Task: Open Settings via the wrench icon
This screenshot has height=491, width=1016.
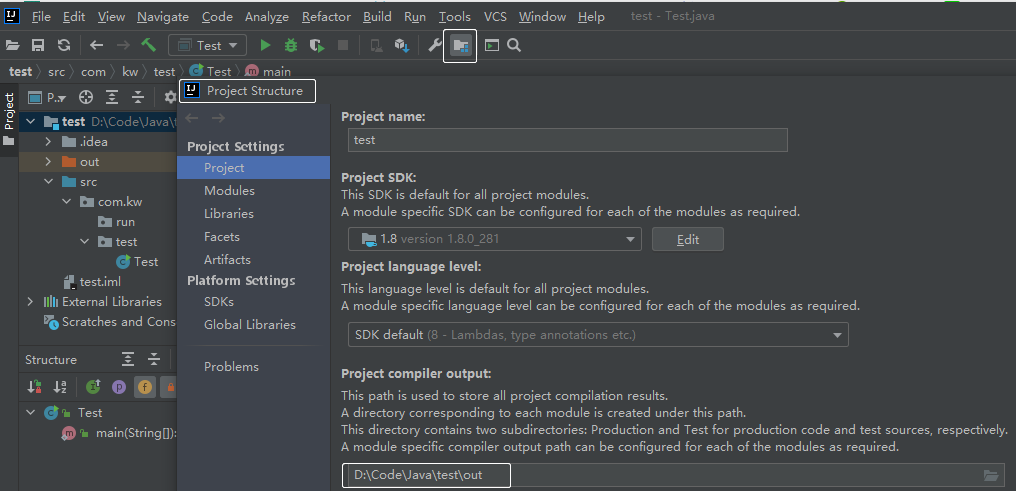Action: [x=435, y=45]
